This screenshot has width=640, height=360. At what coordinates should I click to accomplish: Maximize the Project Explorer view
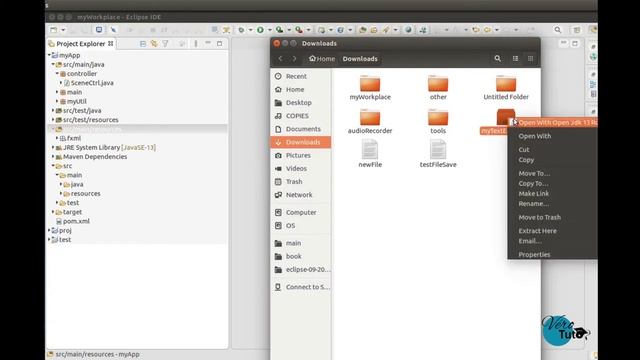[x=220, y=43]
